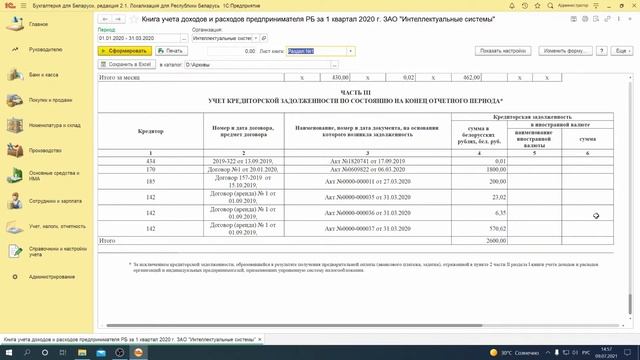The width and height of the screenshot is (640, 360).
Task: Open the Номенклатура и склад section
Action: pos(54,125)
